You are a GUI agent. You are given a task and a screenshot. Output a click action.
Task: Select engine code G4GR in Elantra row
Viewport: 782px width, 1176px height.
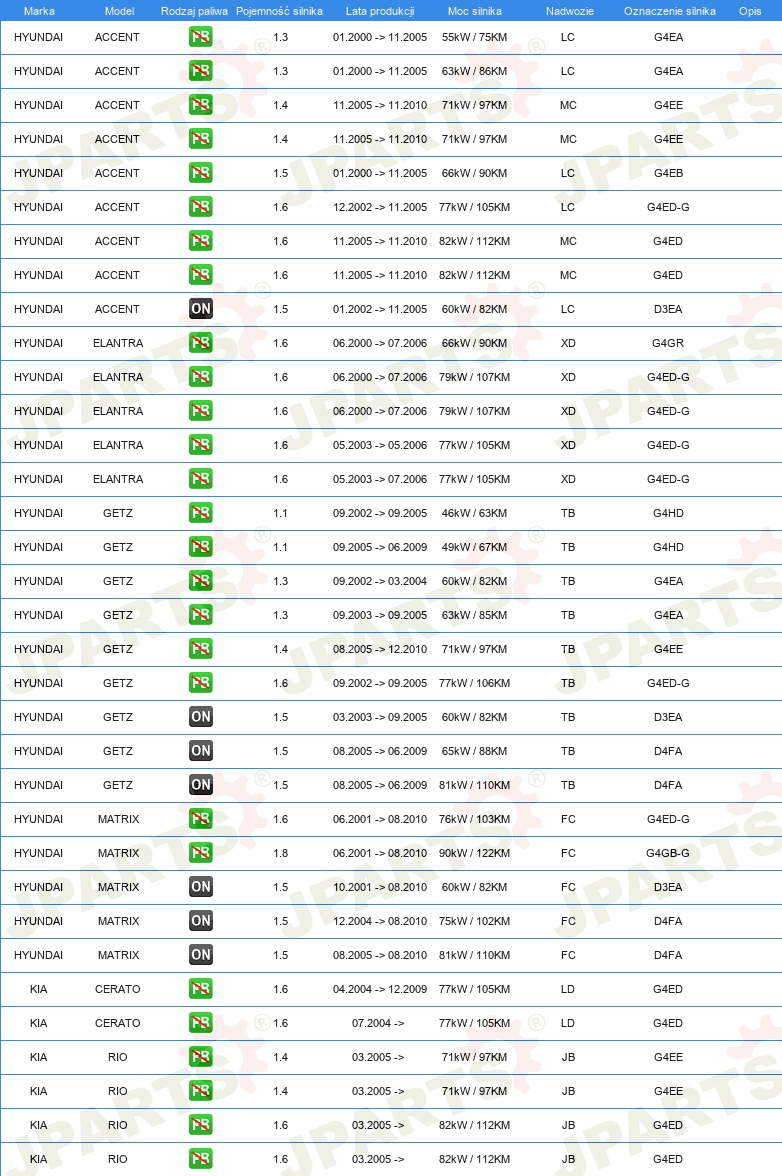coord(668,343)
